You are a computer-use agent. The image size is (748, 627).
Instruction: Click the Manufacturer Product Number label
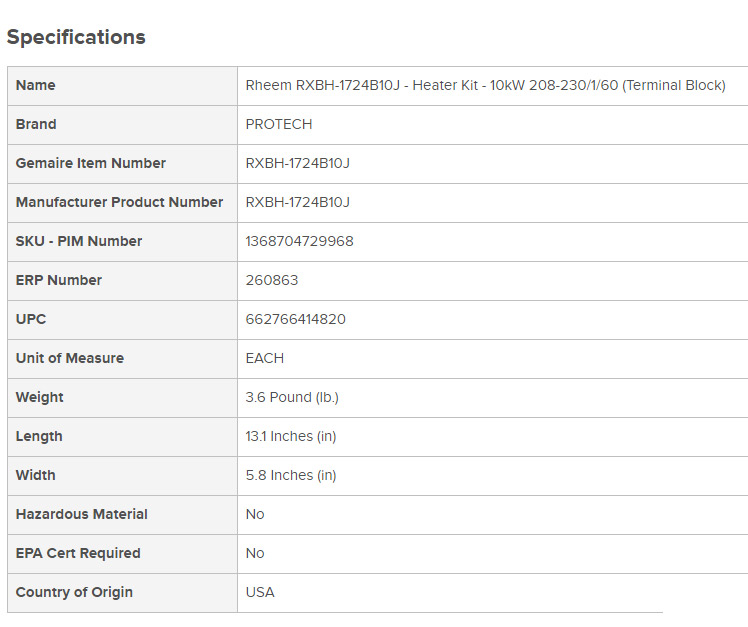(x=119, y=202)
